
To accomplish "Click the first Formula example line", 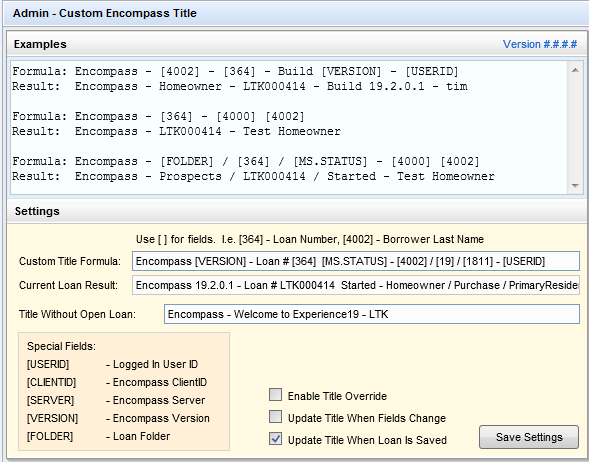I will pyautogui.click(x=235, y=71).
